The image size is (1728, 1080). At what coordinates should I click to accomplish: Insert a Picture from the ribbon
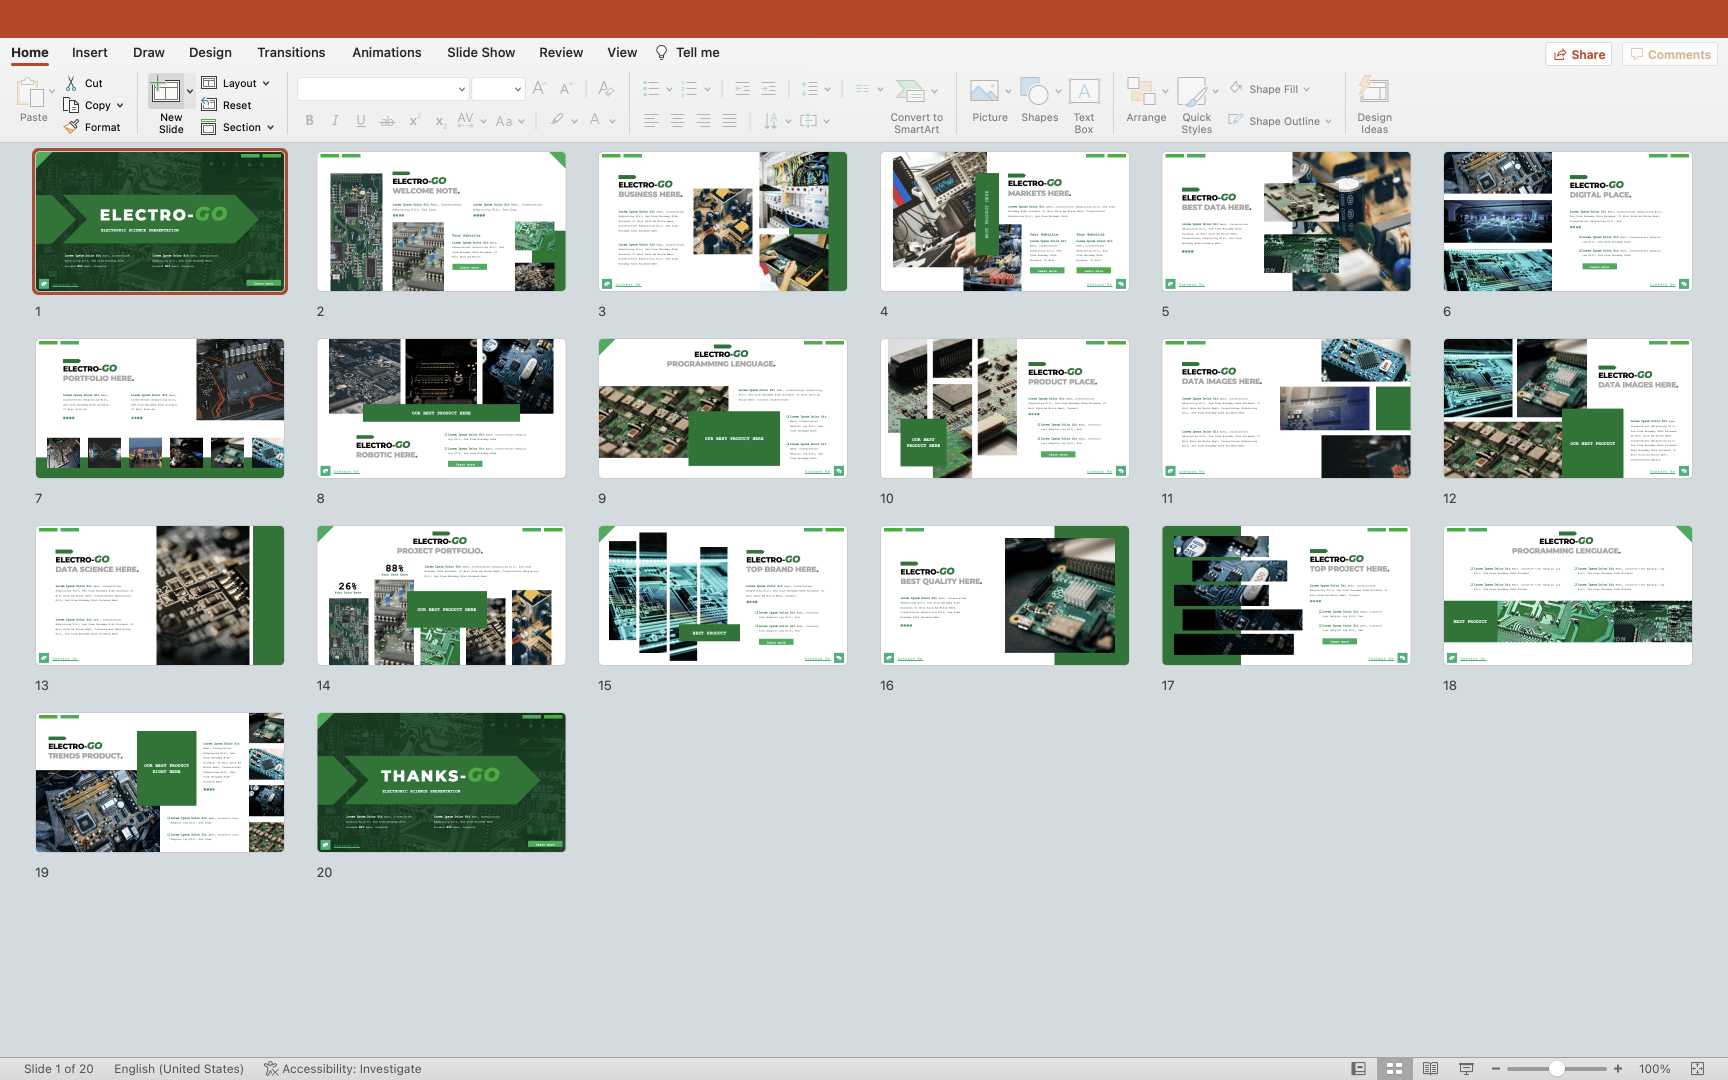pos(984,93)
